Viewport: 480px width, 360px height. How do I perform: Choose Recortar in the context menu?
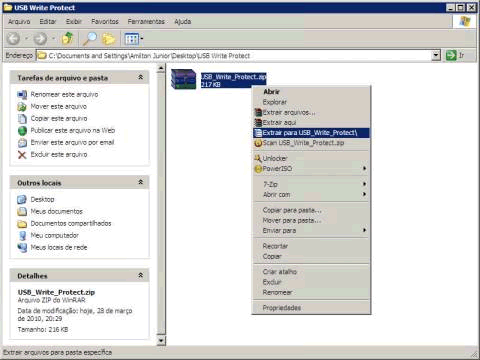coord(311,246)
